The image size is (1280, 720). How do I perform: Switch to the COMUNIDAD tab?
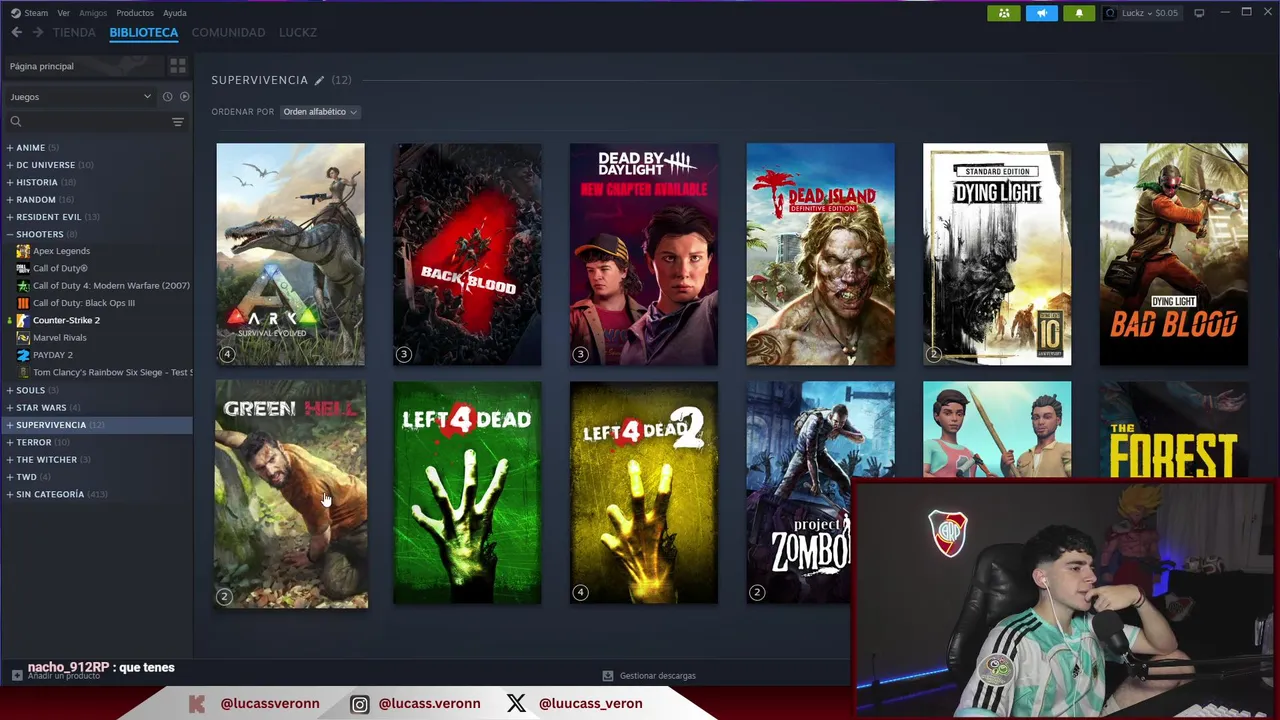pos(228,32)
